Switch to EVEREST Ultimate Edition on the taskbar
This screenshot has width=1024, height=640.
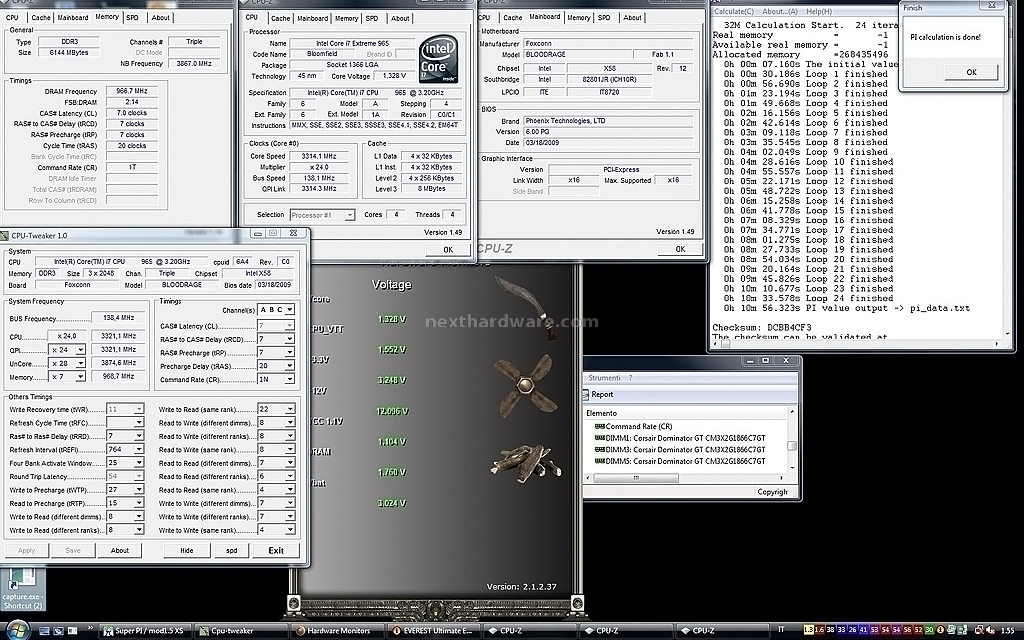point(432,631)
